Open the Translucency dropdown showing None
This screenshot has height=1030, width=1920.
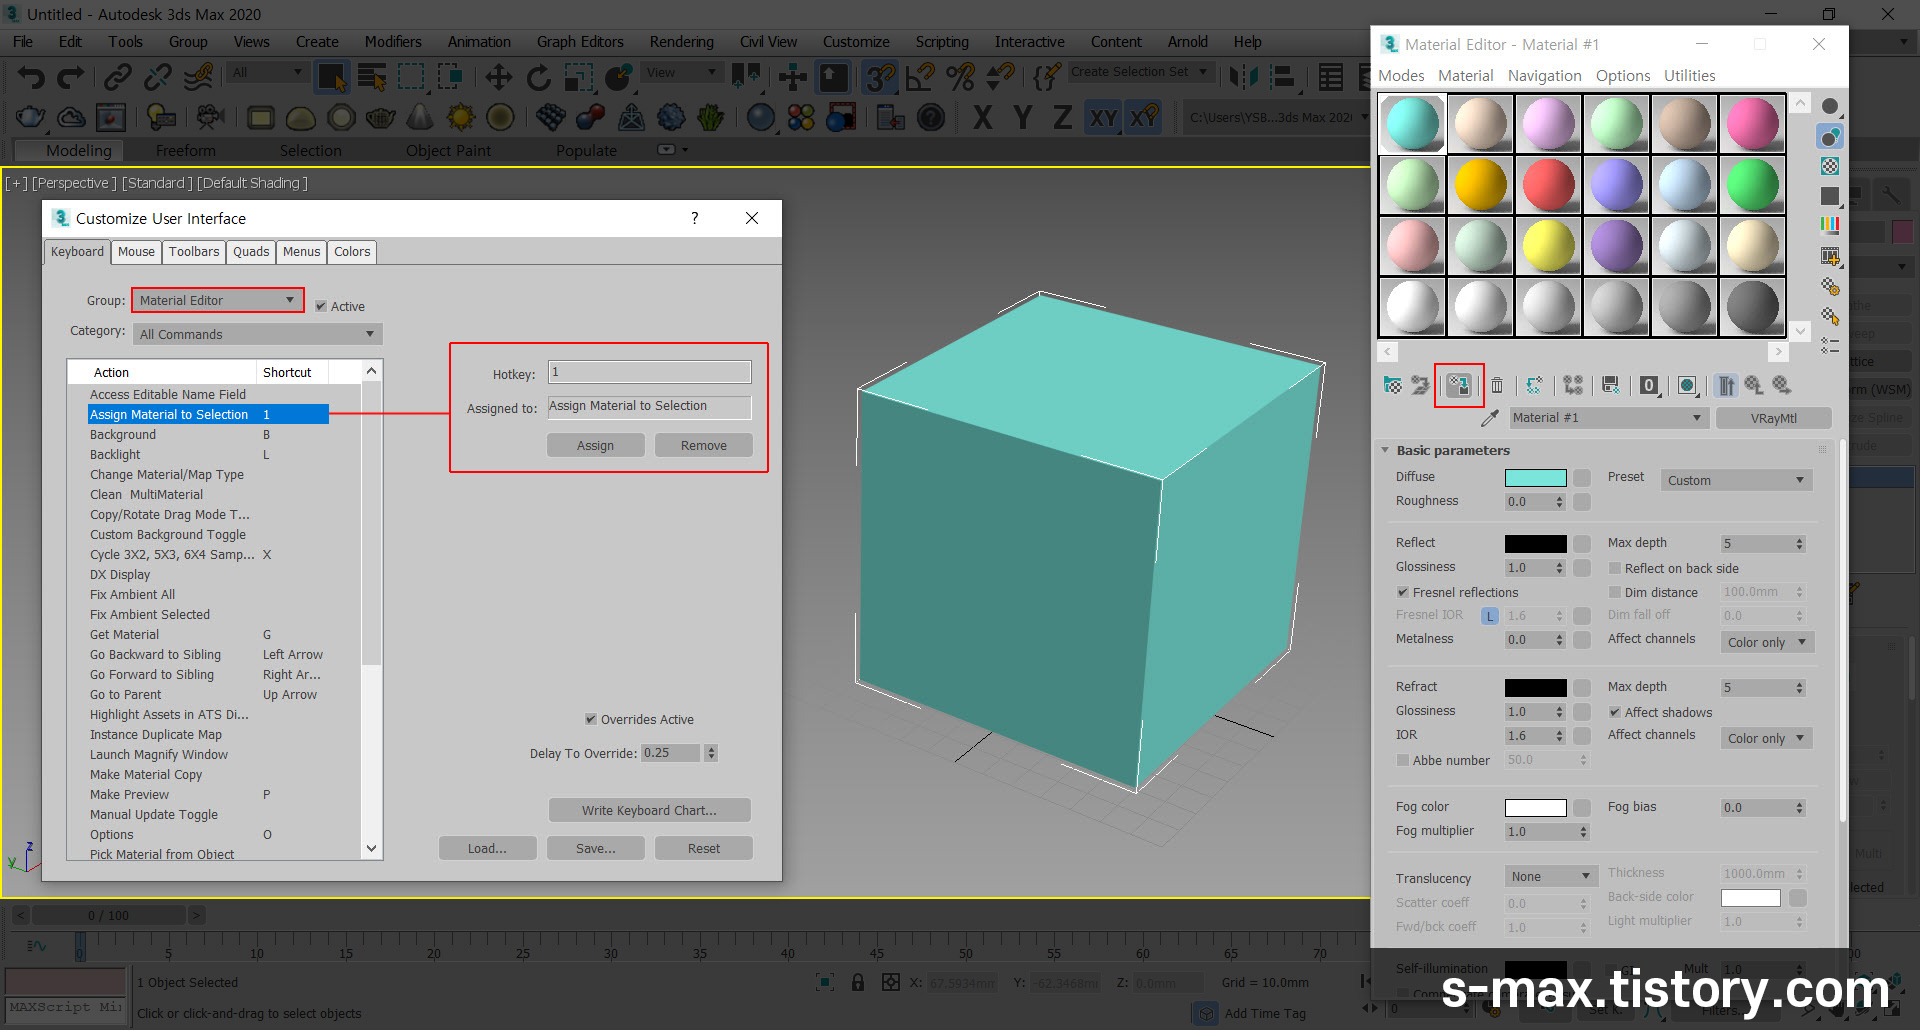[1551, 876]
